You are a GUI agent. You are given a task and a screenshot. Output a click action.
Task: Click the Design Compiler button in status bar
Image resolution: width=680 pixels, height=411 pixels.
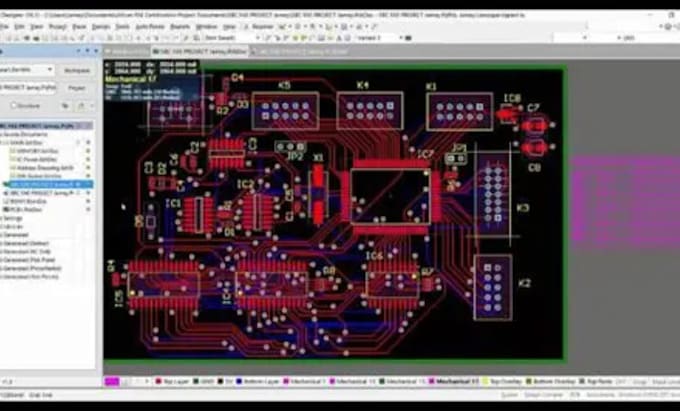544,395
